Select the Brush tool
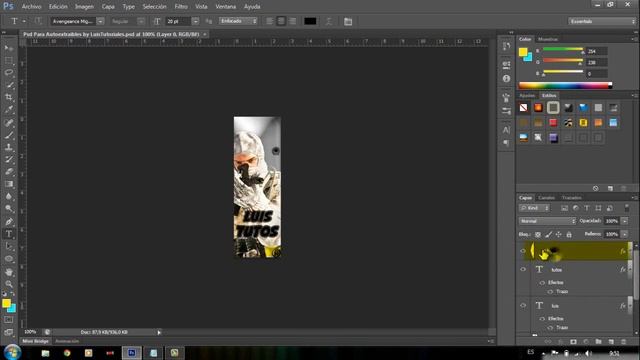The image size is (640, 360). coord(9,135)
